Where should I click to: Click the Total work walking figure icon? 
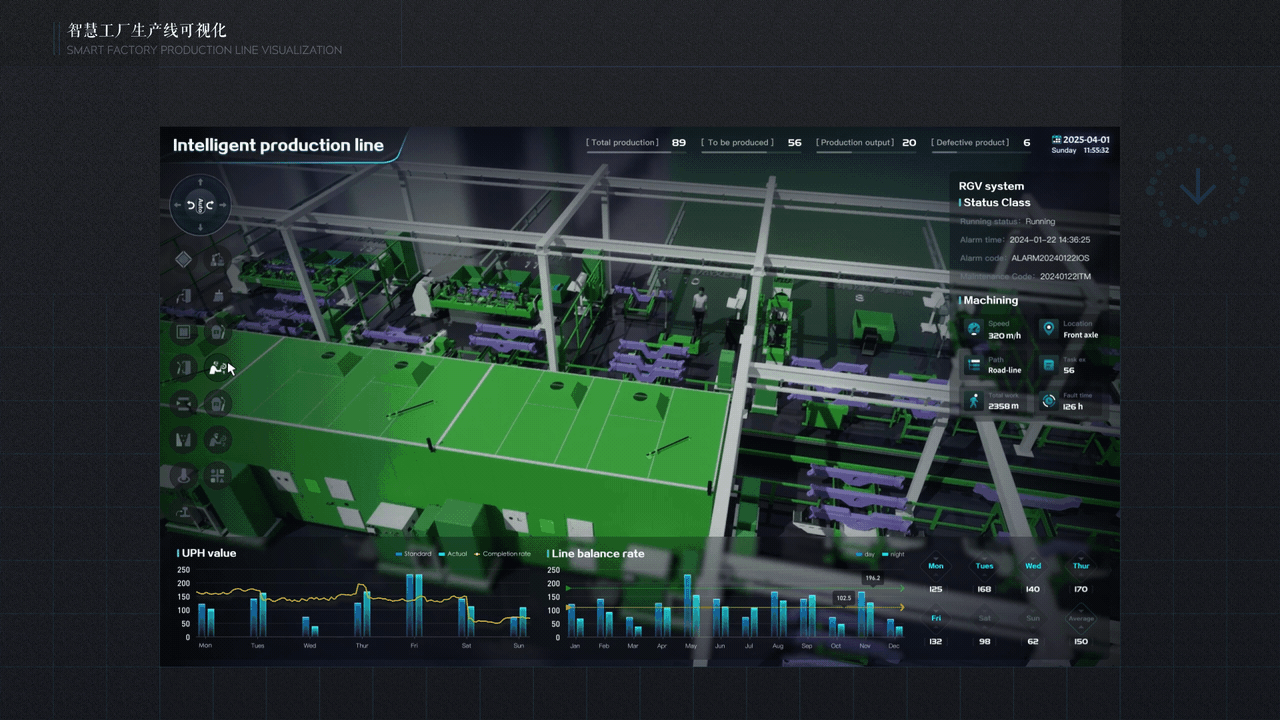click(973, 401)
